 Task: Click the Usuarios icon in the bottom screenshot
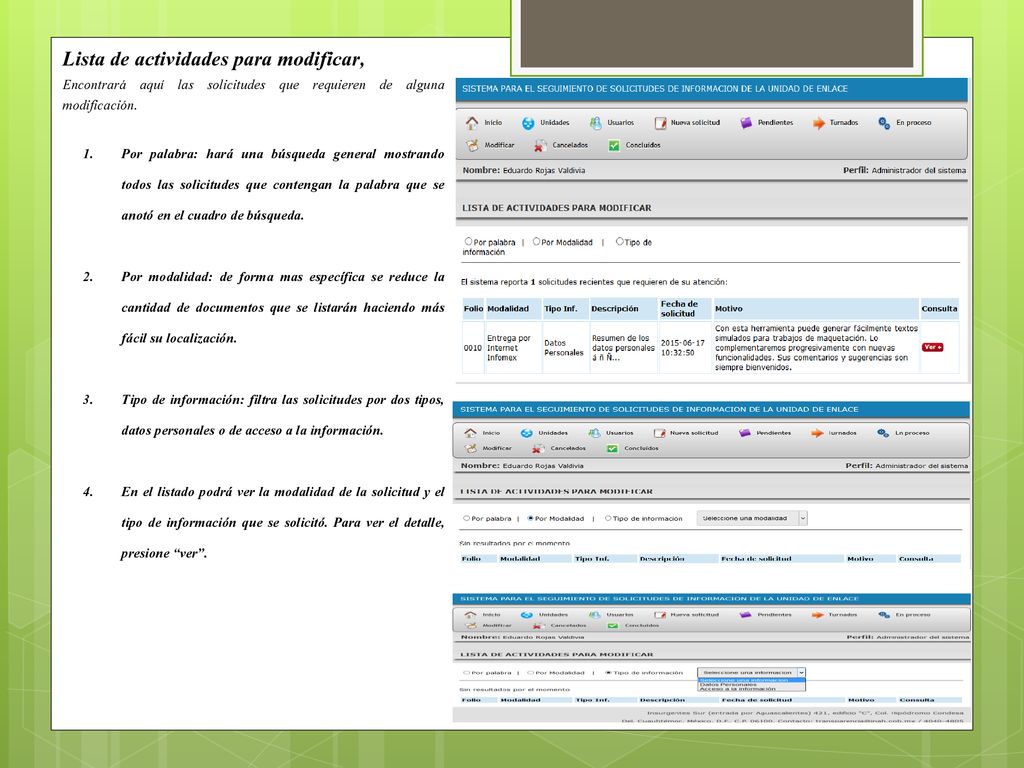594,615
